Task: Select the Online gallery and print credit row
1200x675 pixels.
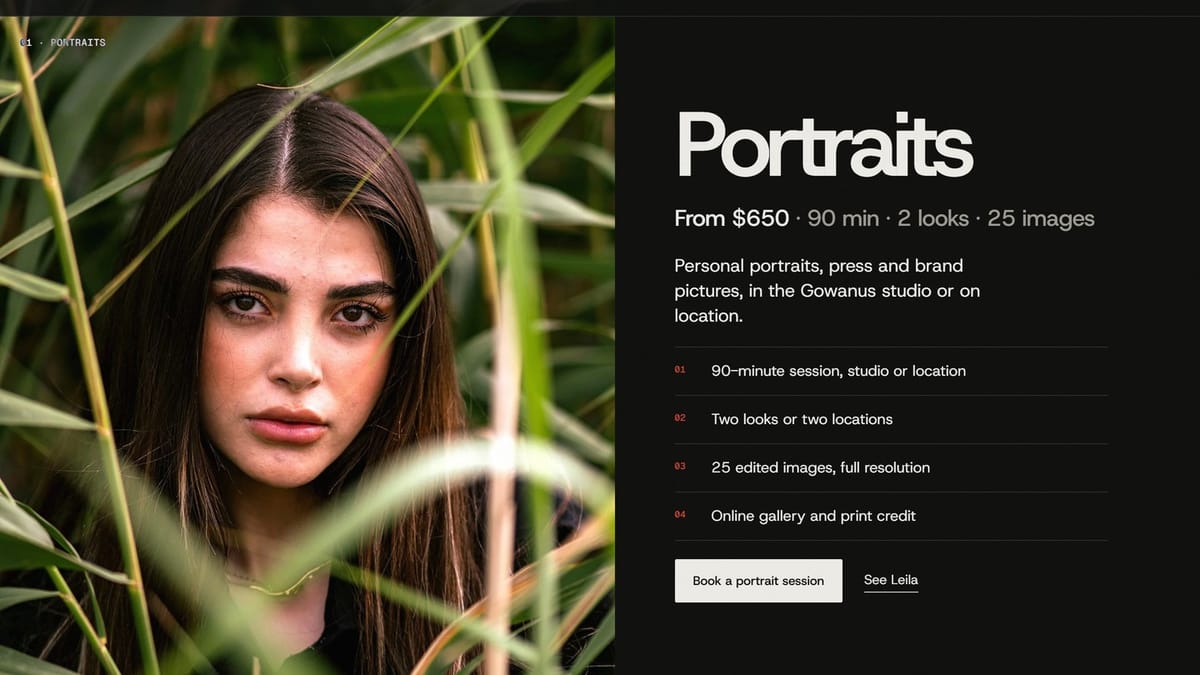Action: click(891, 516)
